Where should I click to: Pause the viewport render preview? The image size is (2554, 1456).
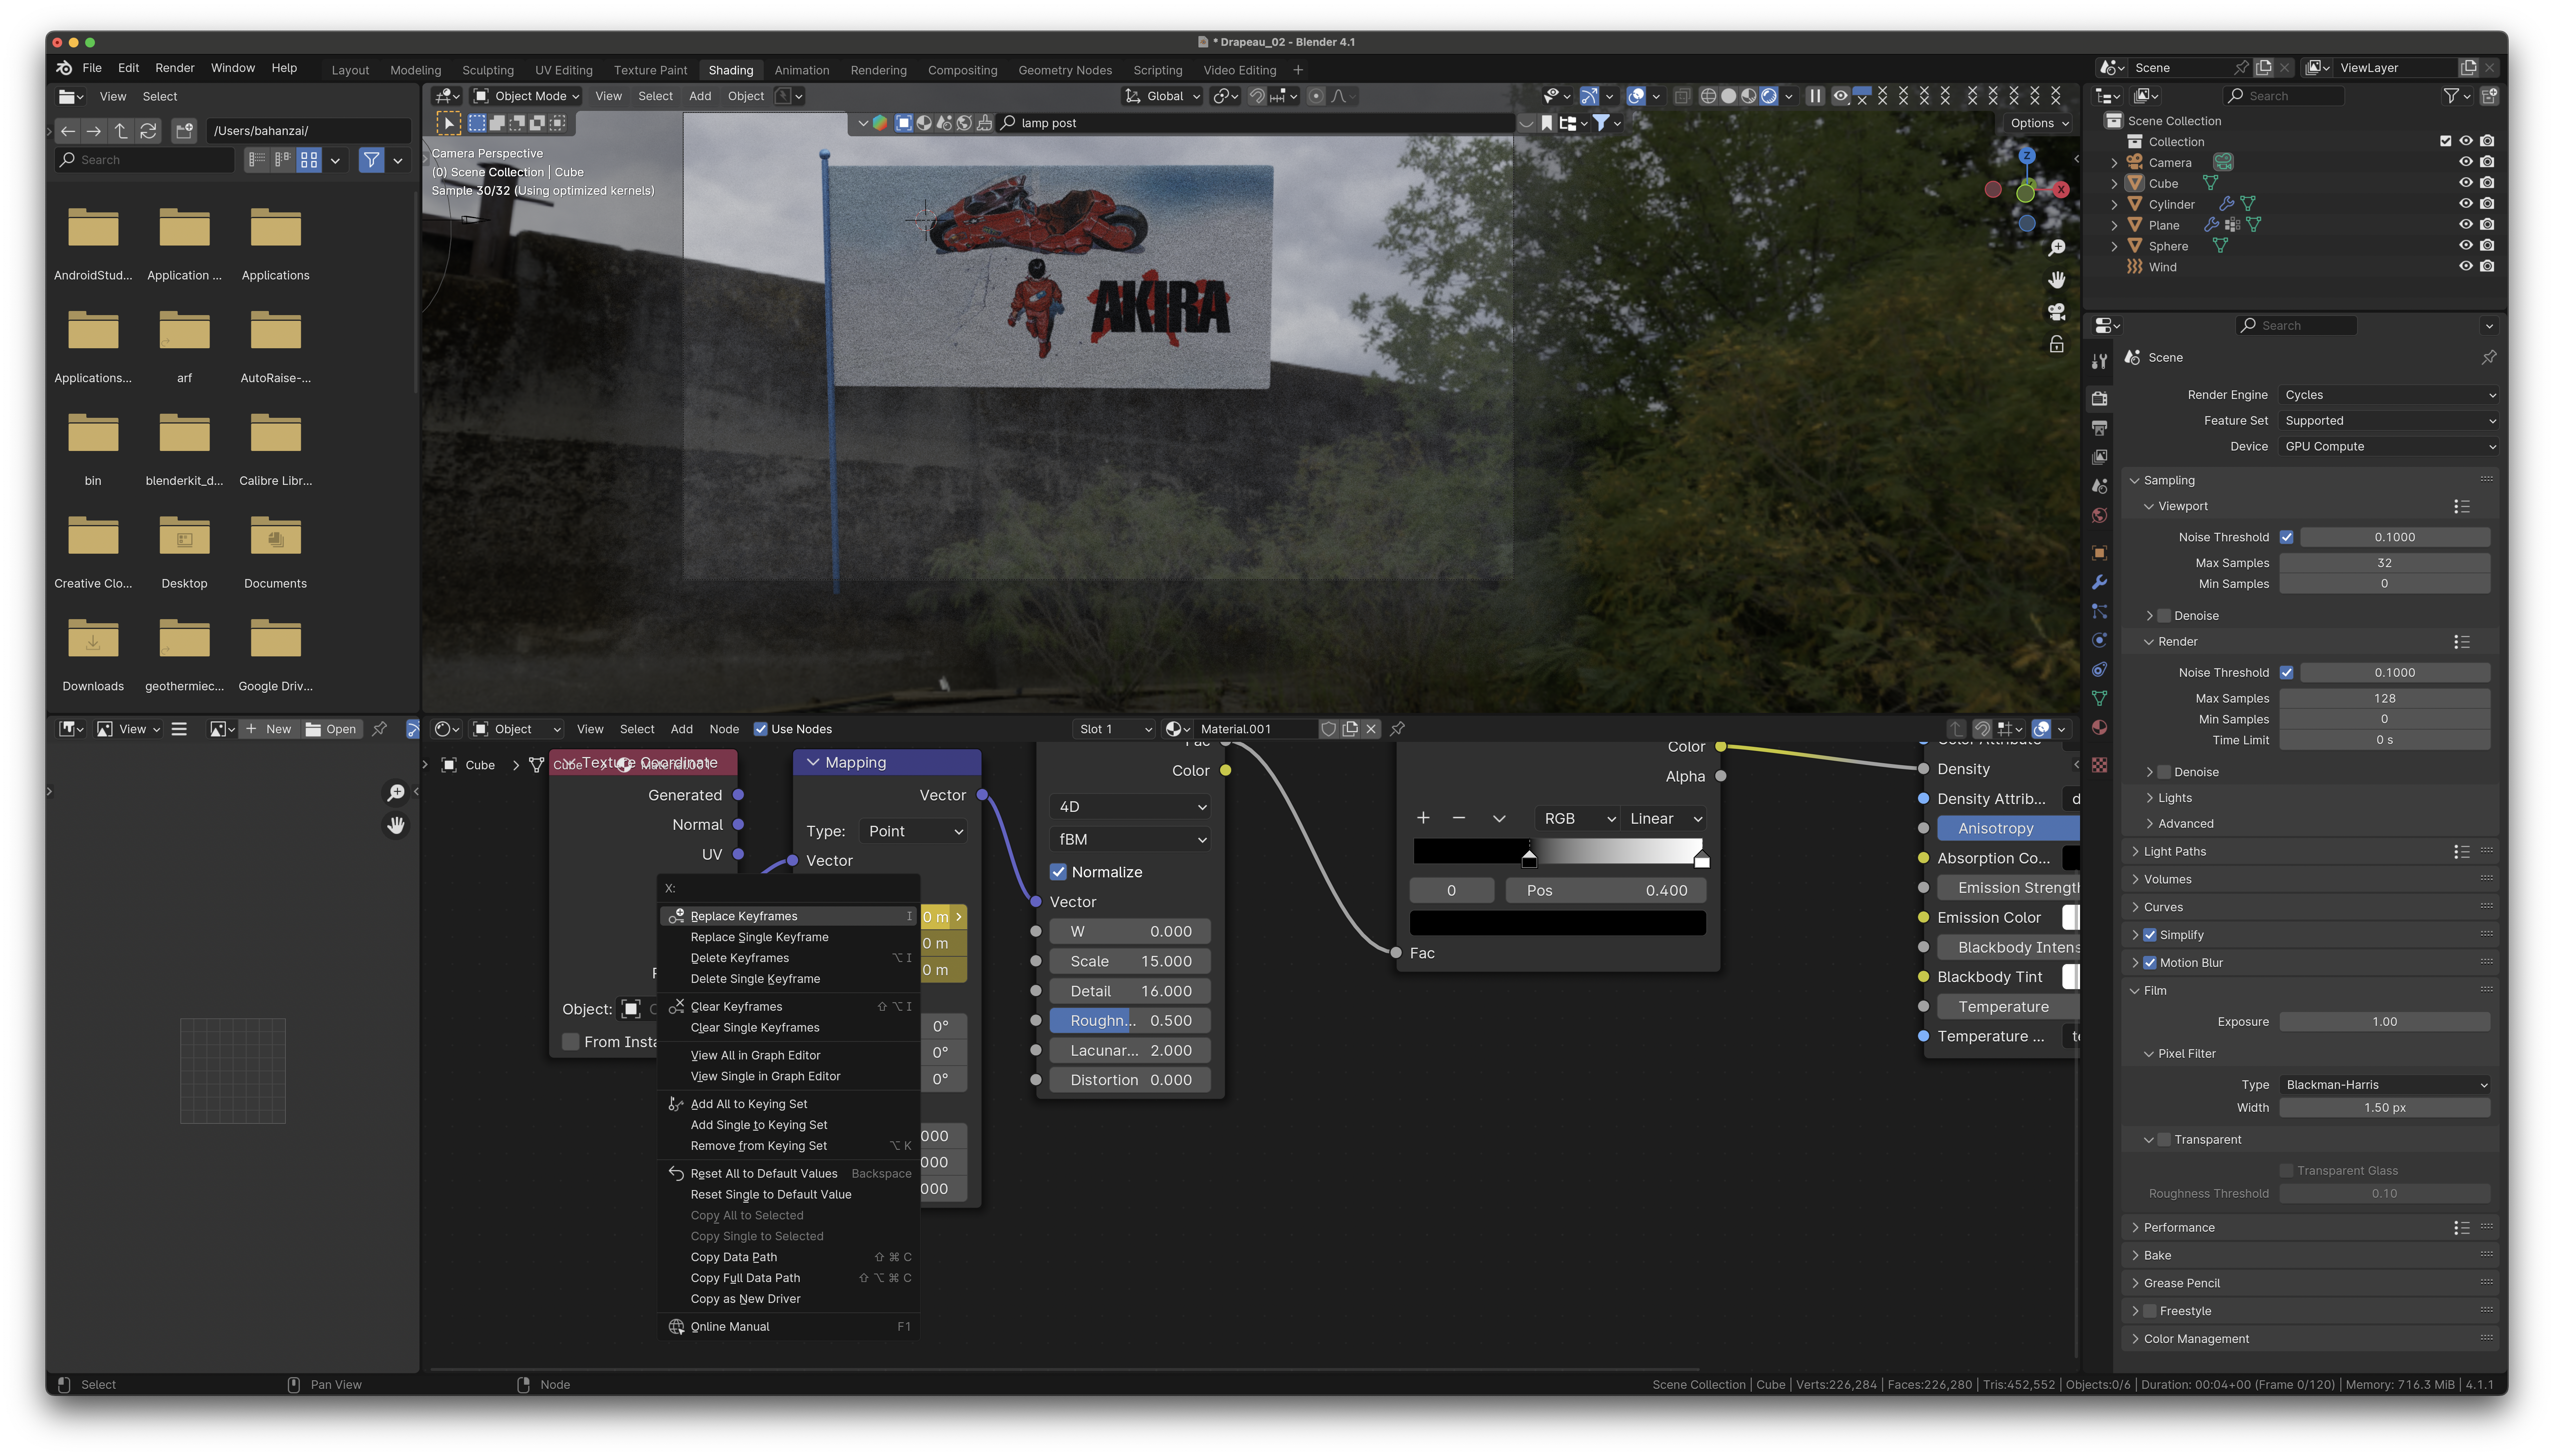(x=1814, y=96)
